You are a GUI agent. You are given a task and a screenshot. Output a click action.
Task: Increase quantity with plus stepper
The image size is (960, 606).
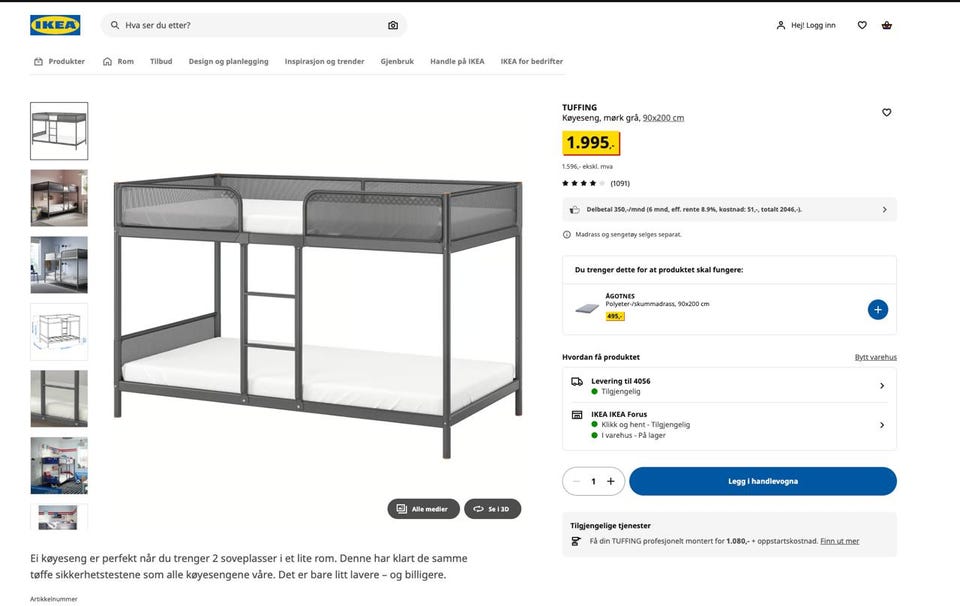coord(610,481)
